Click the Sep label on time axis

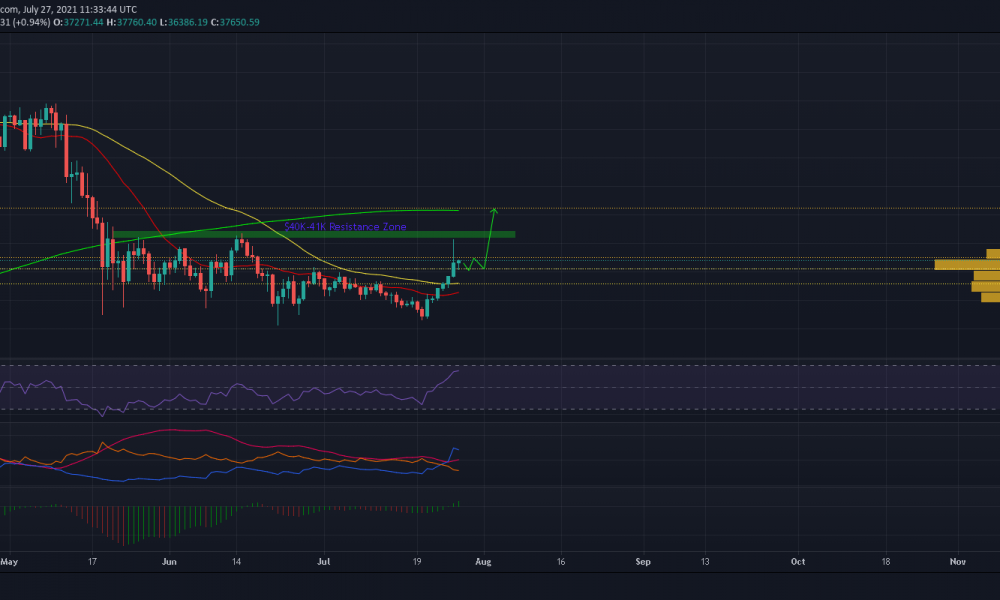coord(643,562)
